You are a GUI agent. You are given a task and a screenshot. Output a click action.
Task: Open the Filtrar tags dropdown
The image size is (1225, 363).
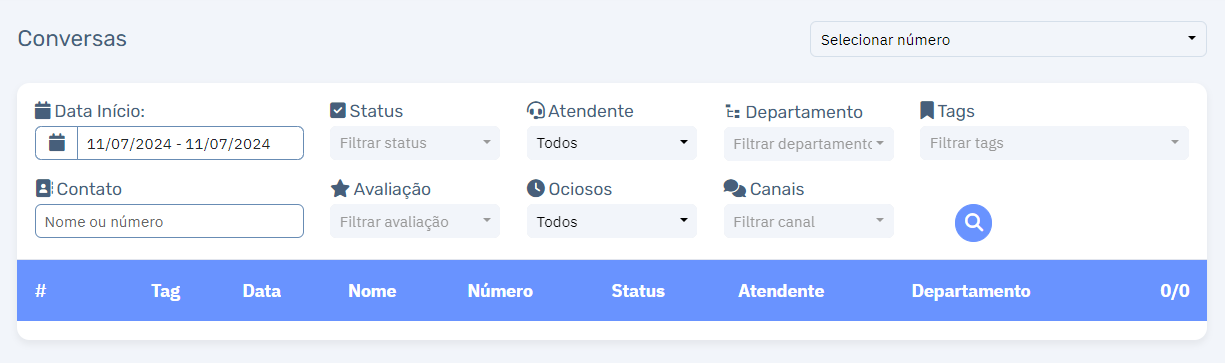(x=1054, y=143)
